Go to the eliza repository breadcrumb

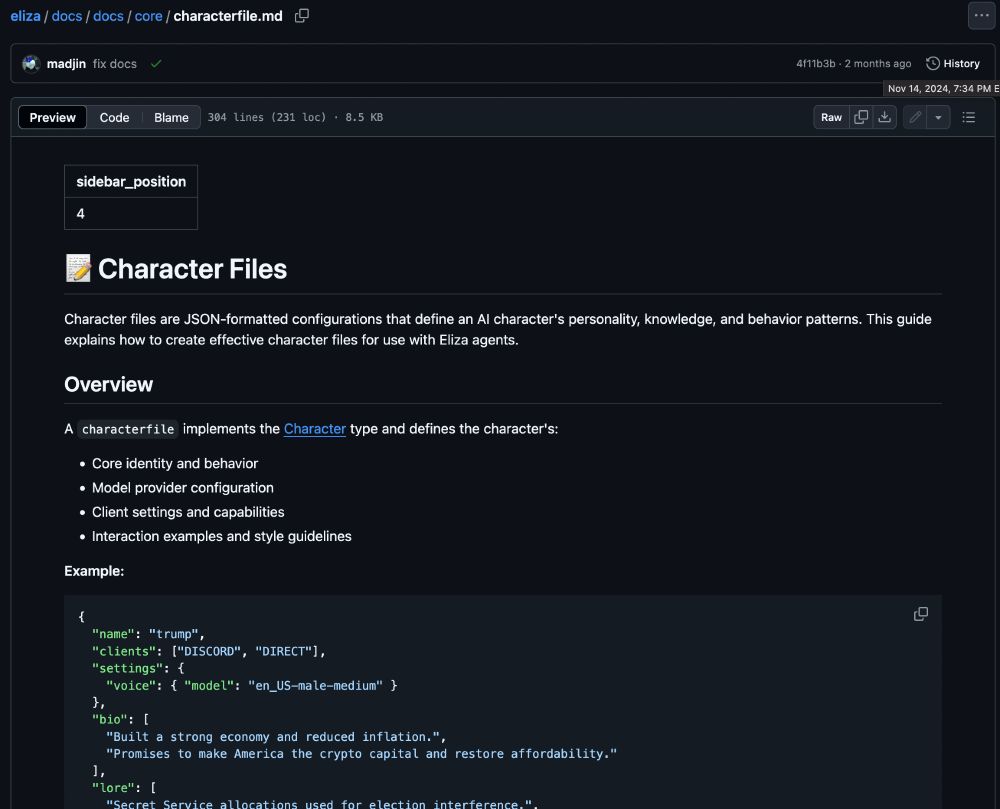pos(26,16)
